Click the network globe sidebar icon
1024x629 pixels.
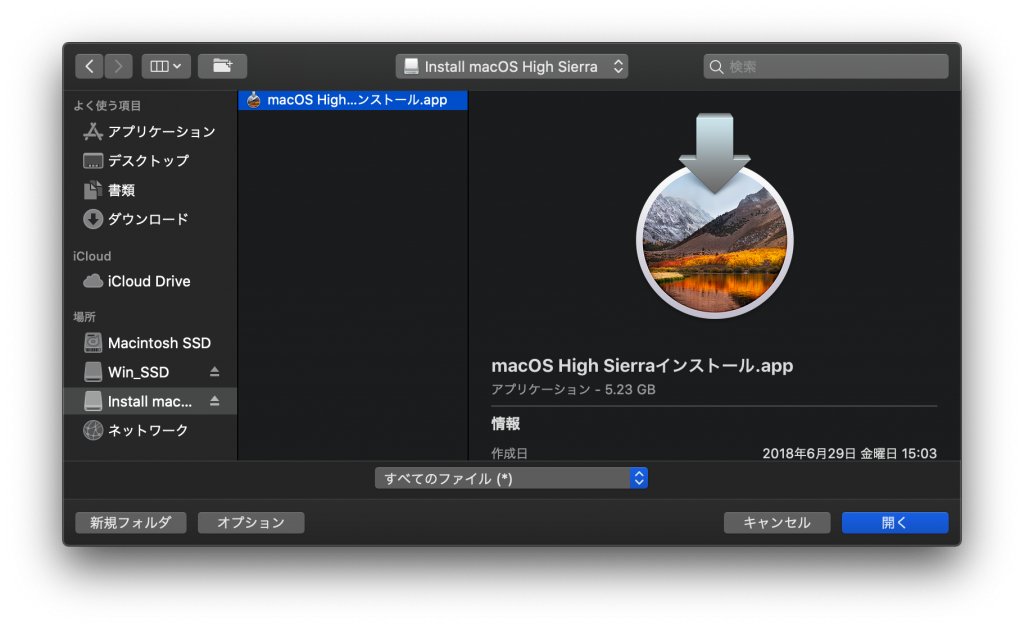click(93, 430)
